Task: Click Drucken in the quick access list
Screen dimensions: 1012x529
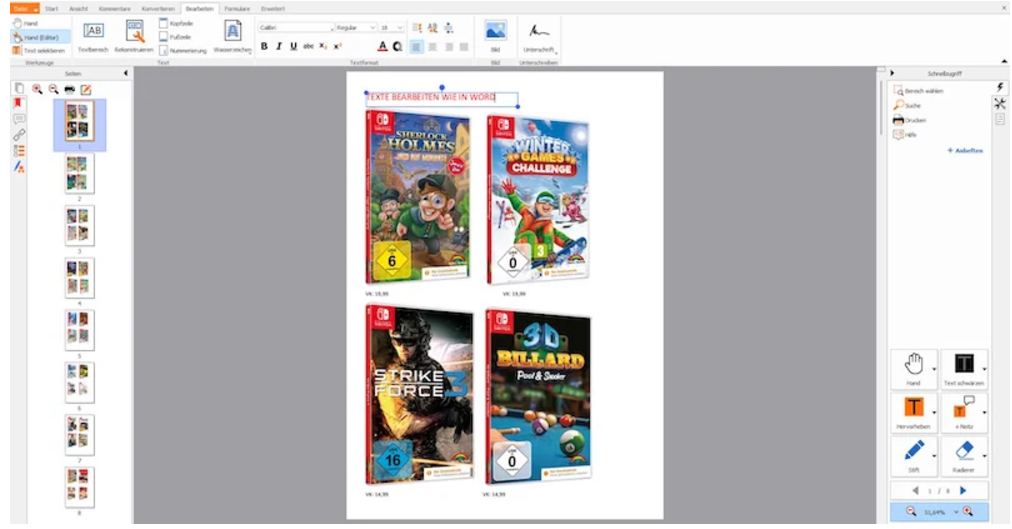Action: click(x=914, y=120)
